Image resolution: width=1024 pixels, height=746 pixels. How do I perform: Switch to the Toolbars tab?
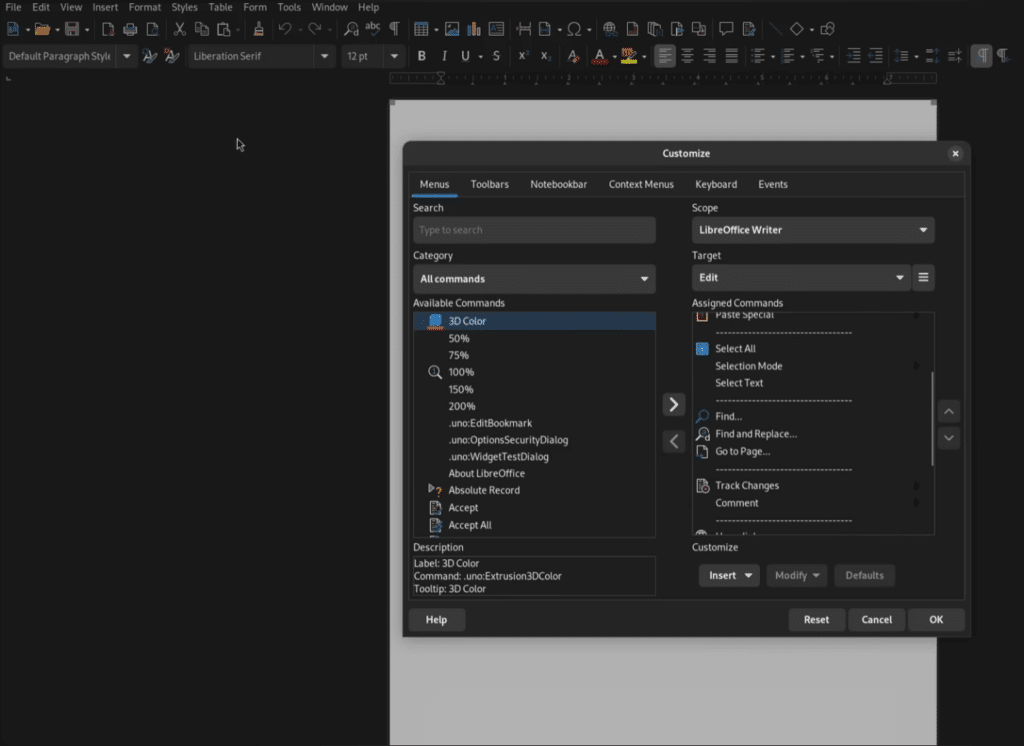pyautogui.click(x=490, y=184)
